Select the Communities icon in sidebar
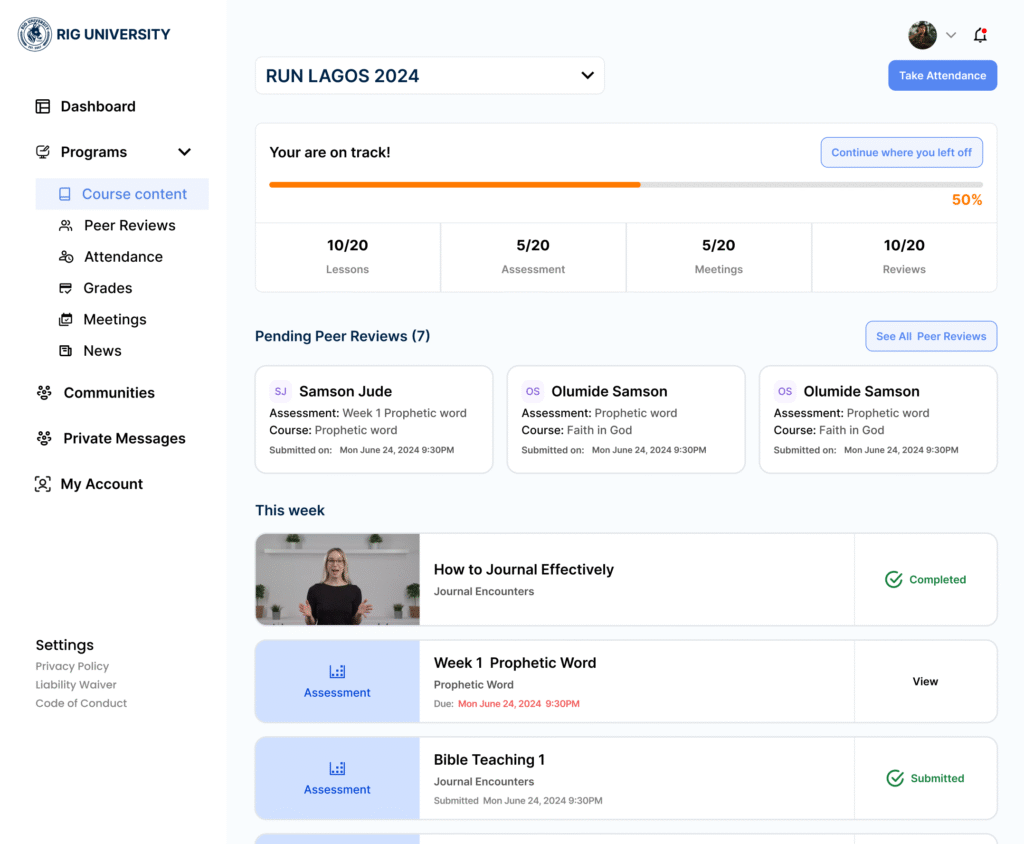This screenshot has height=844, width=1024. tap(44, 393)
